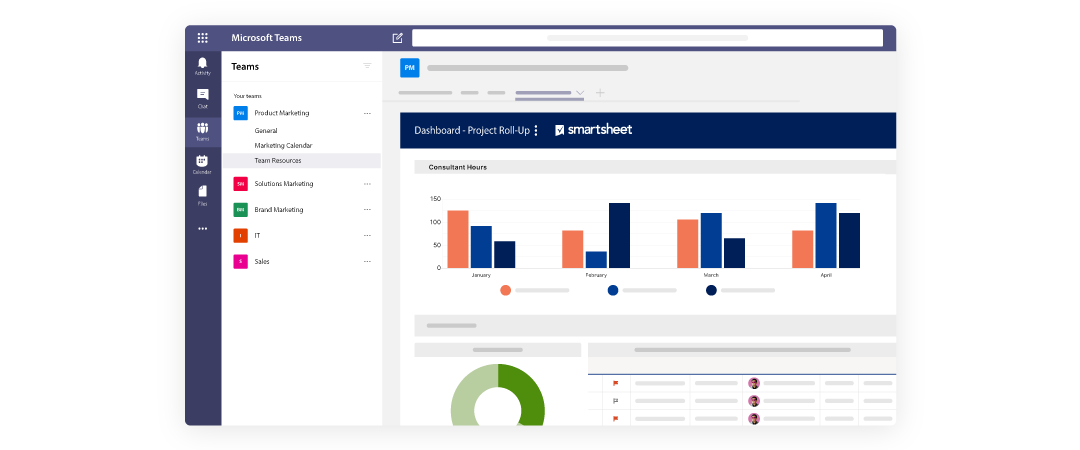Click the Solutions Marketing team avatar
Screen dimensions: 1080x450
click(x=240, y=184)
